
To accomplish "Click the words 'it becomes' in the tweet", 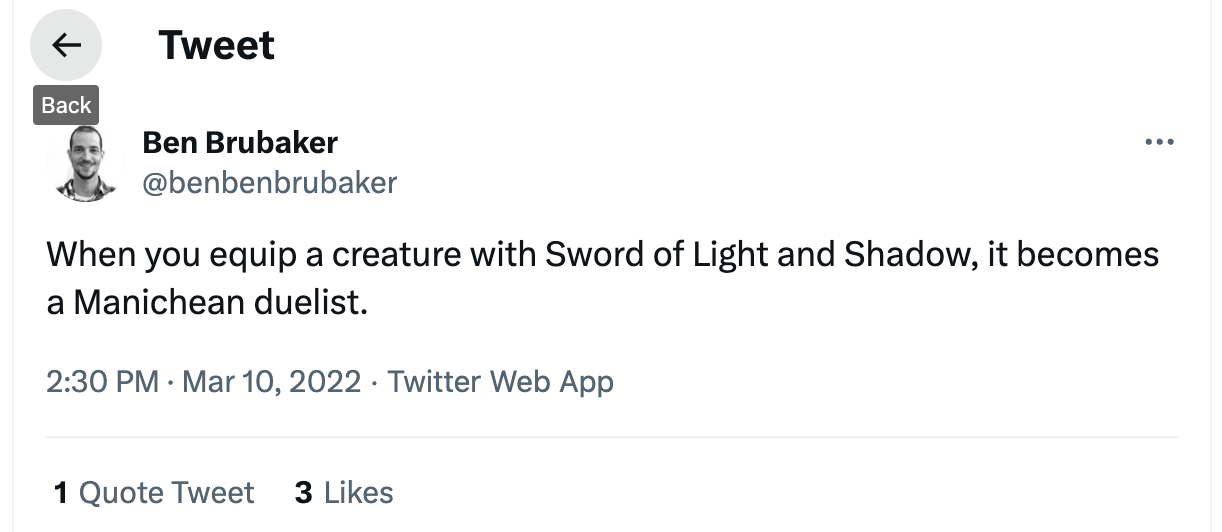I will 1073,255.
